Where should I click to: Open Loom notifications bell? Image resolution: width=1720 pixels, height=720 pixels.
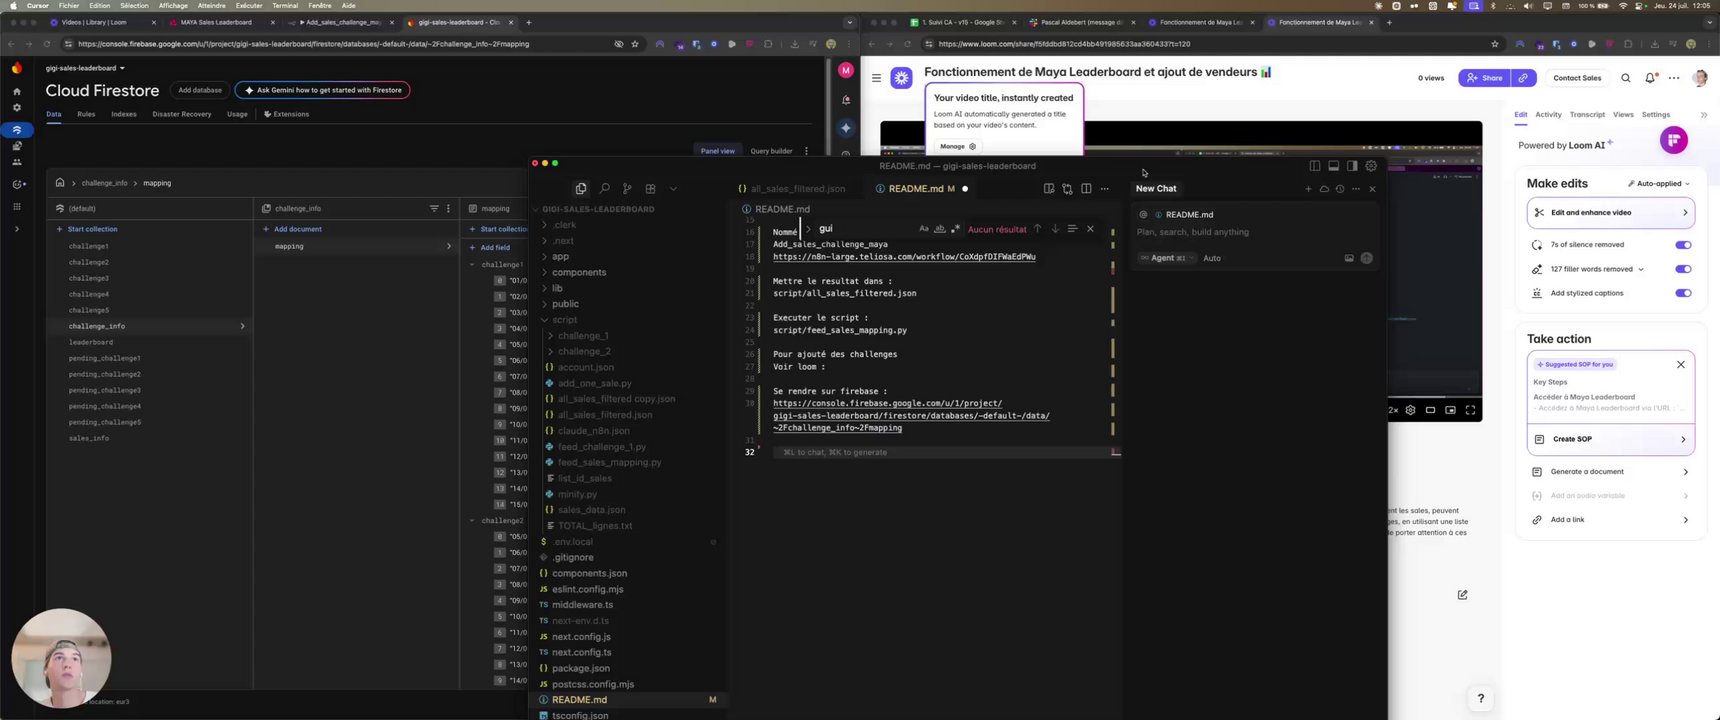pos(1650,78)
